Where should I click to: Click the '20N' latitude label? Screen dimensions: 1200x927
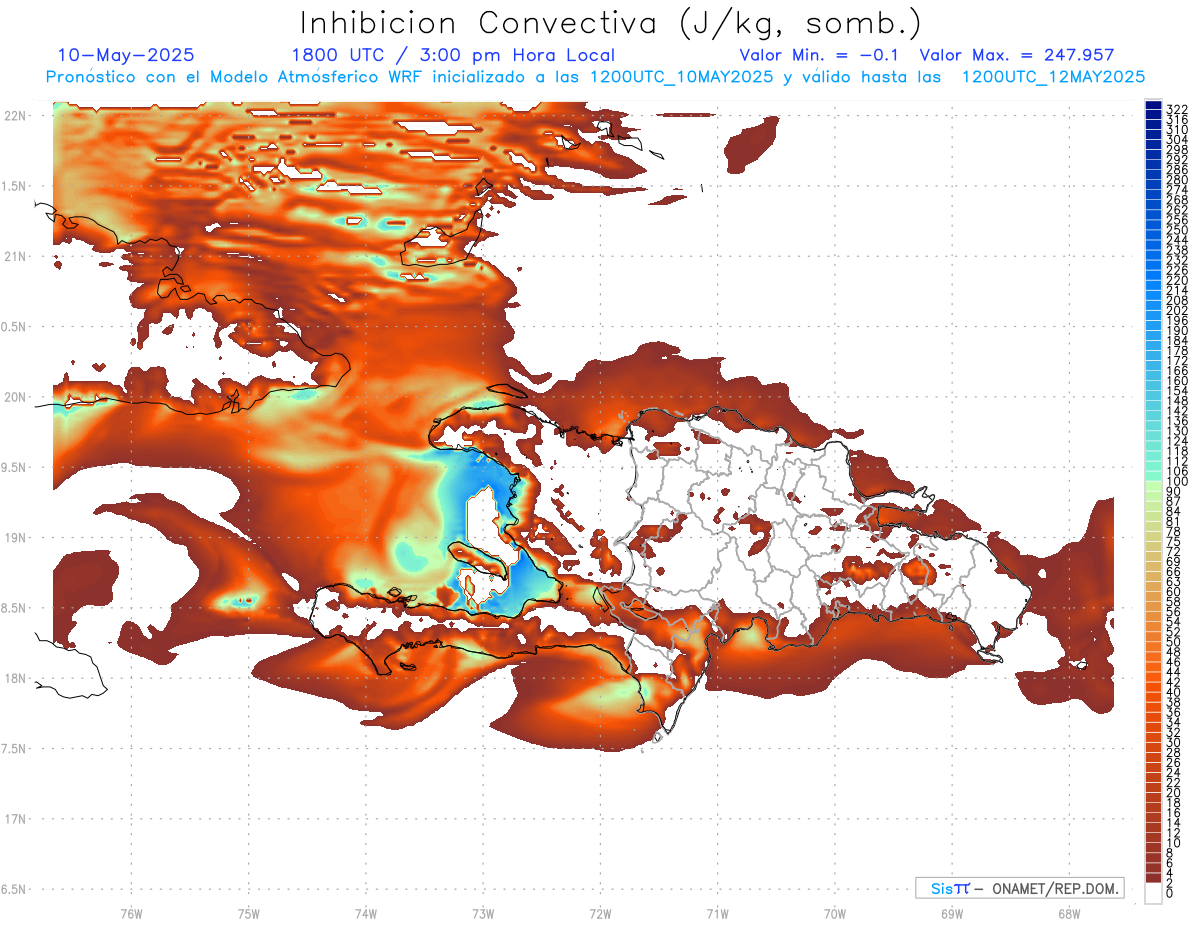pyautogui.click(x=14, y=397)
